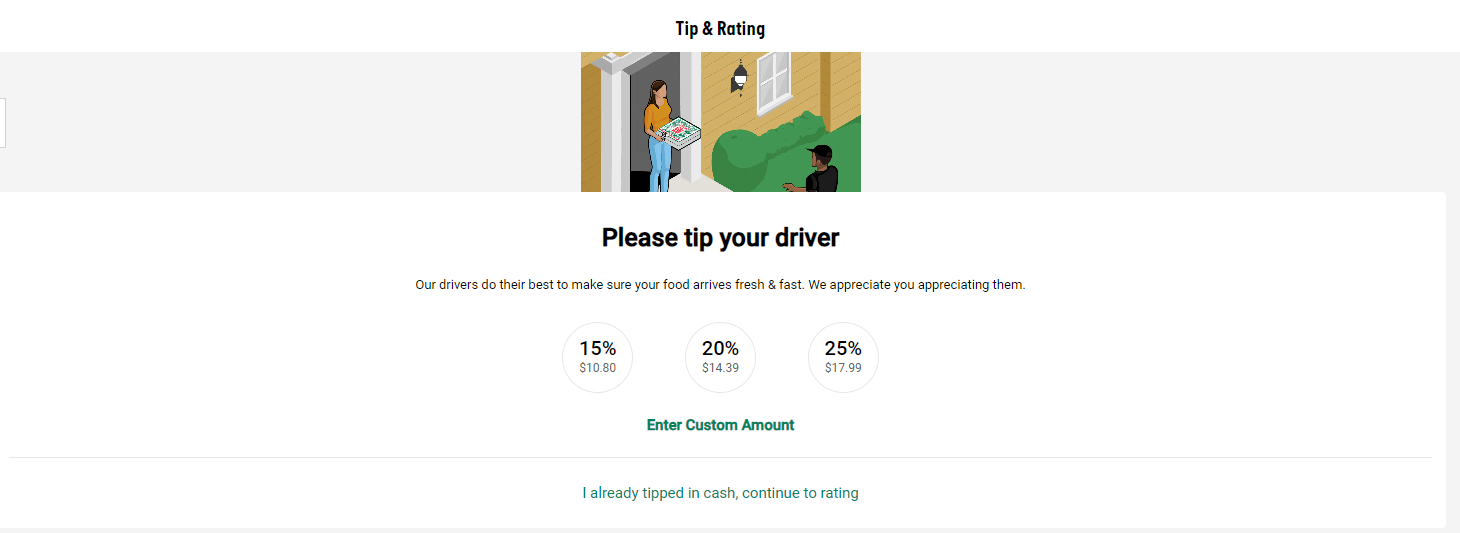The image size is (1460, 533).
Task: Click Enter Custom Amount
Action: pos(720,425)
